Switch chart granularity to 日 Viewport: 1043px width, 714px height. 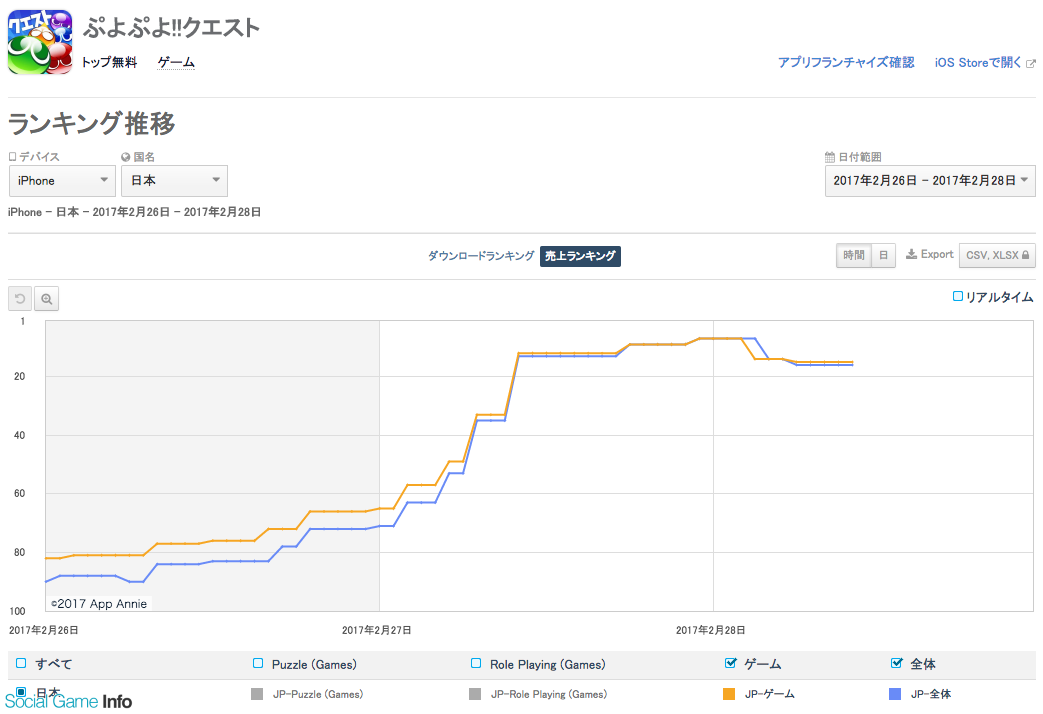coord(883,255)
